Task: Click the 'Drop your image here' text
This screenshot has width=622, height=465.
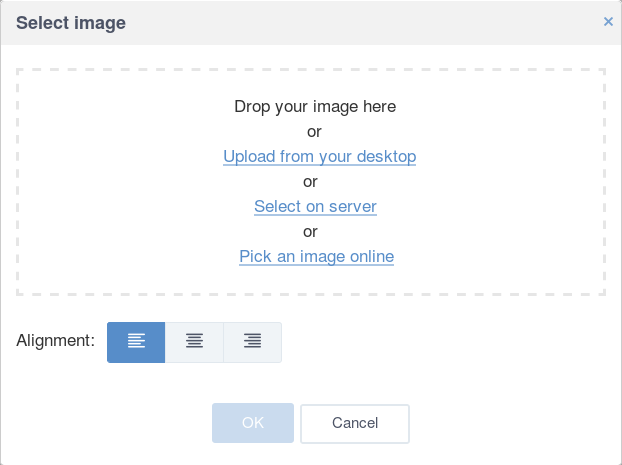Action: point(315,106)
